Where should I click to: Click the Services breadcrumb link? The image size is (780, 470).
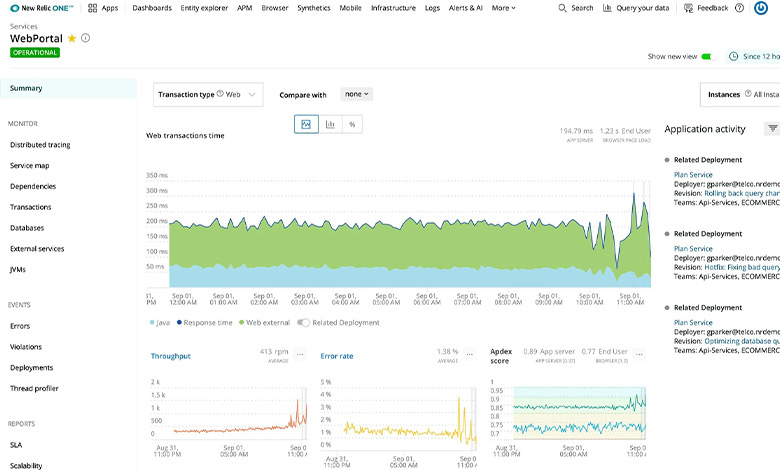click(23, 26)
